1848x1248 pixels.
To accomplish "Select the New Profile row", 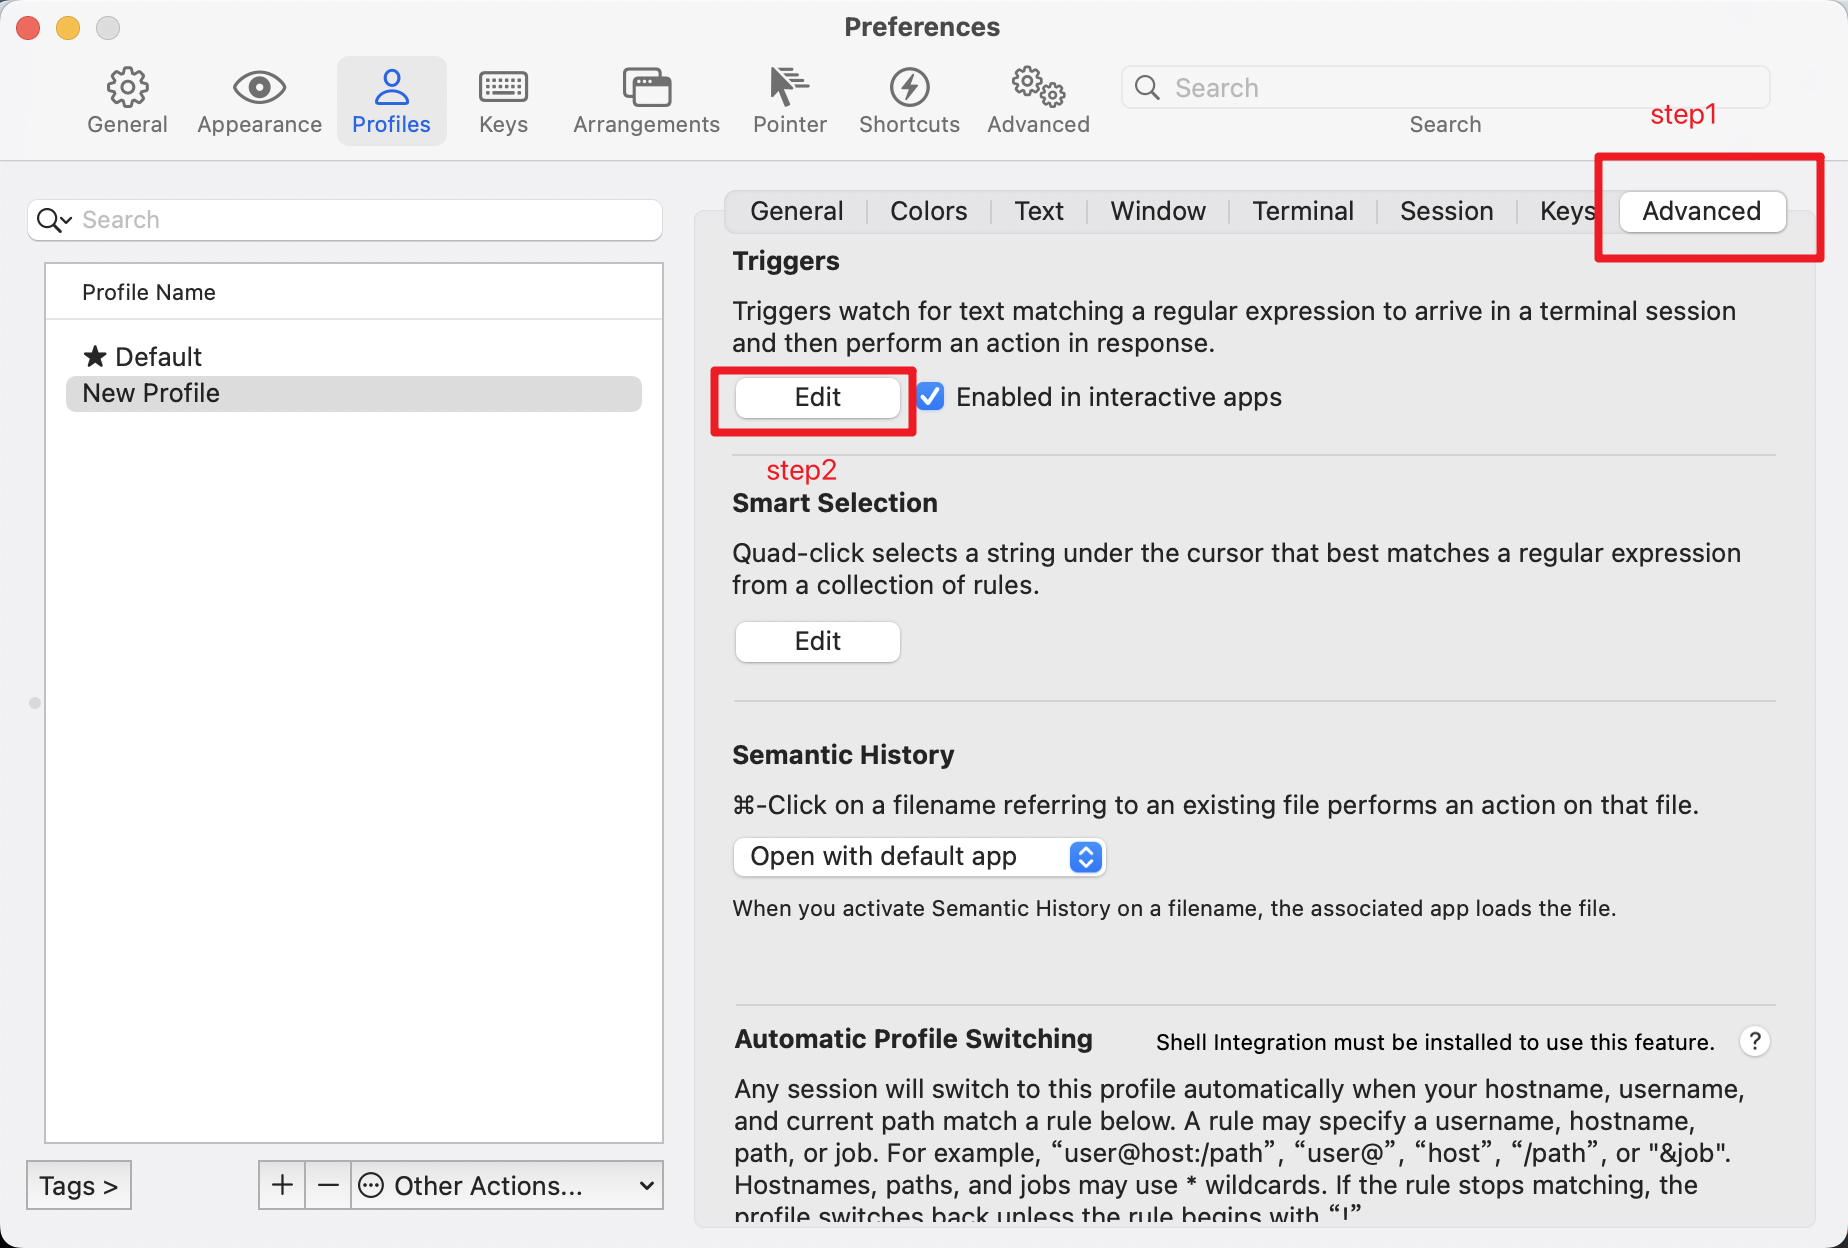I will [354, 393].
